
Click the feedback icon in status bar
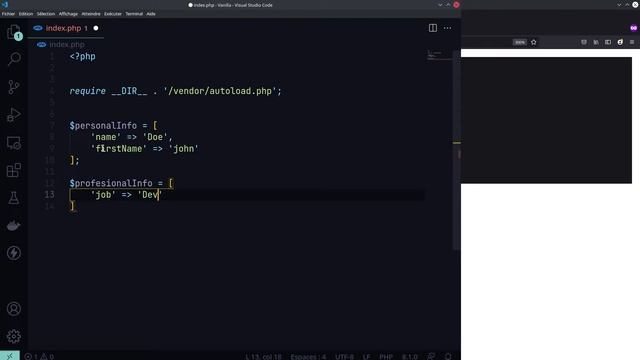pos(431,356)
